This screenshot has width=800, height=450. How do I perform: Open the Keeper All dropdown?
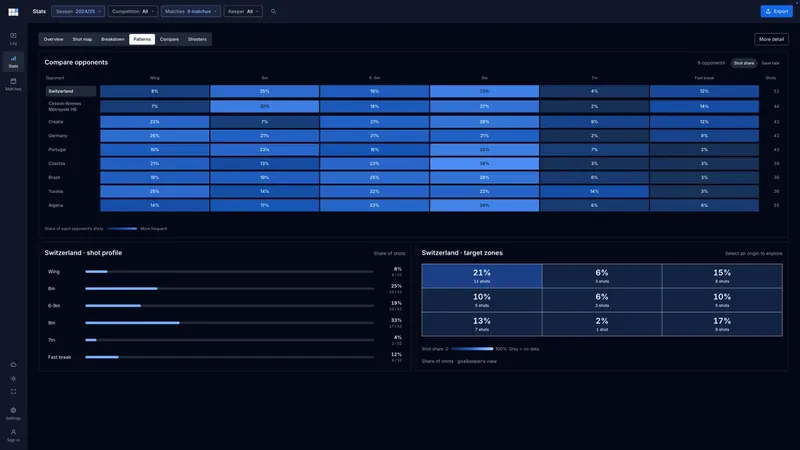click(243, 11)
